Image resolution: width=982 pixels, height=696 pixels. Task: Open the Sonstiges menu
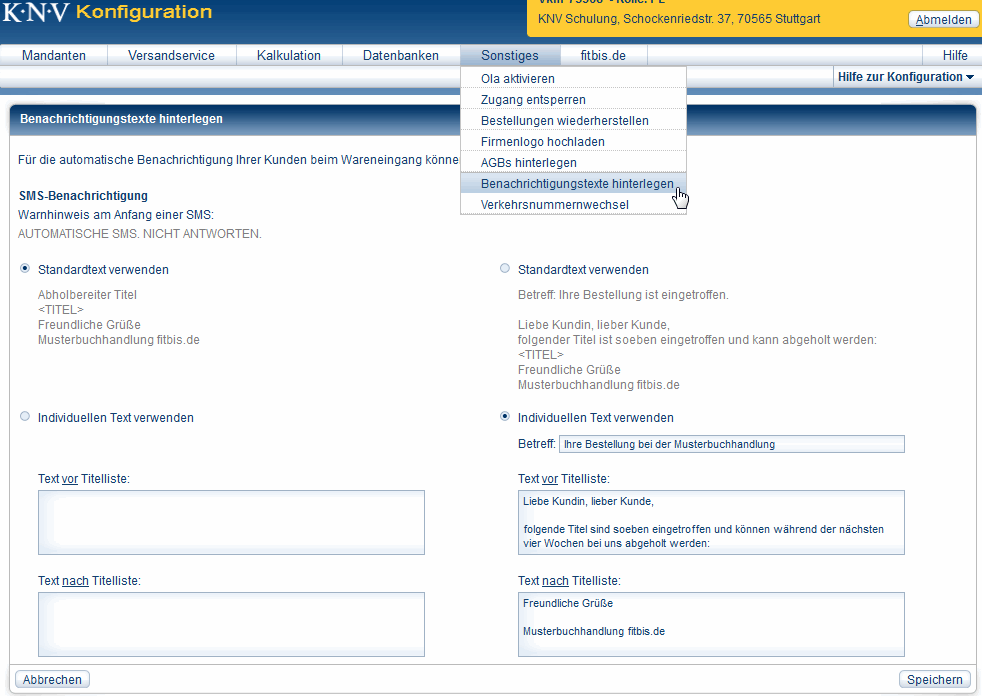(x=509, y=56)
